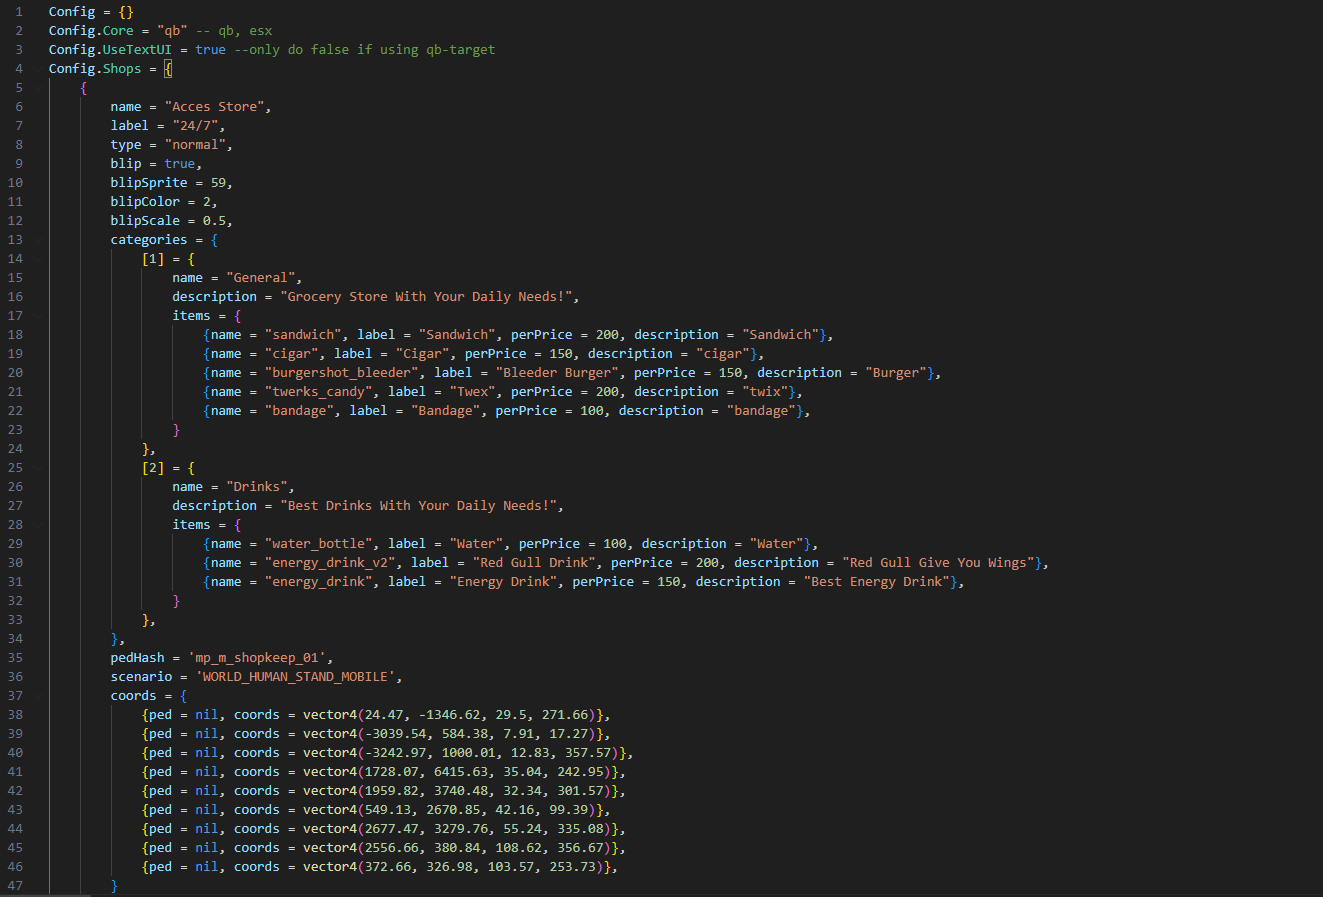This screenshot has width=1323, height=897.
Task: Click the true value of Config.UseTextUI
Action: click(x=210, y=50)
